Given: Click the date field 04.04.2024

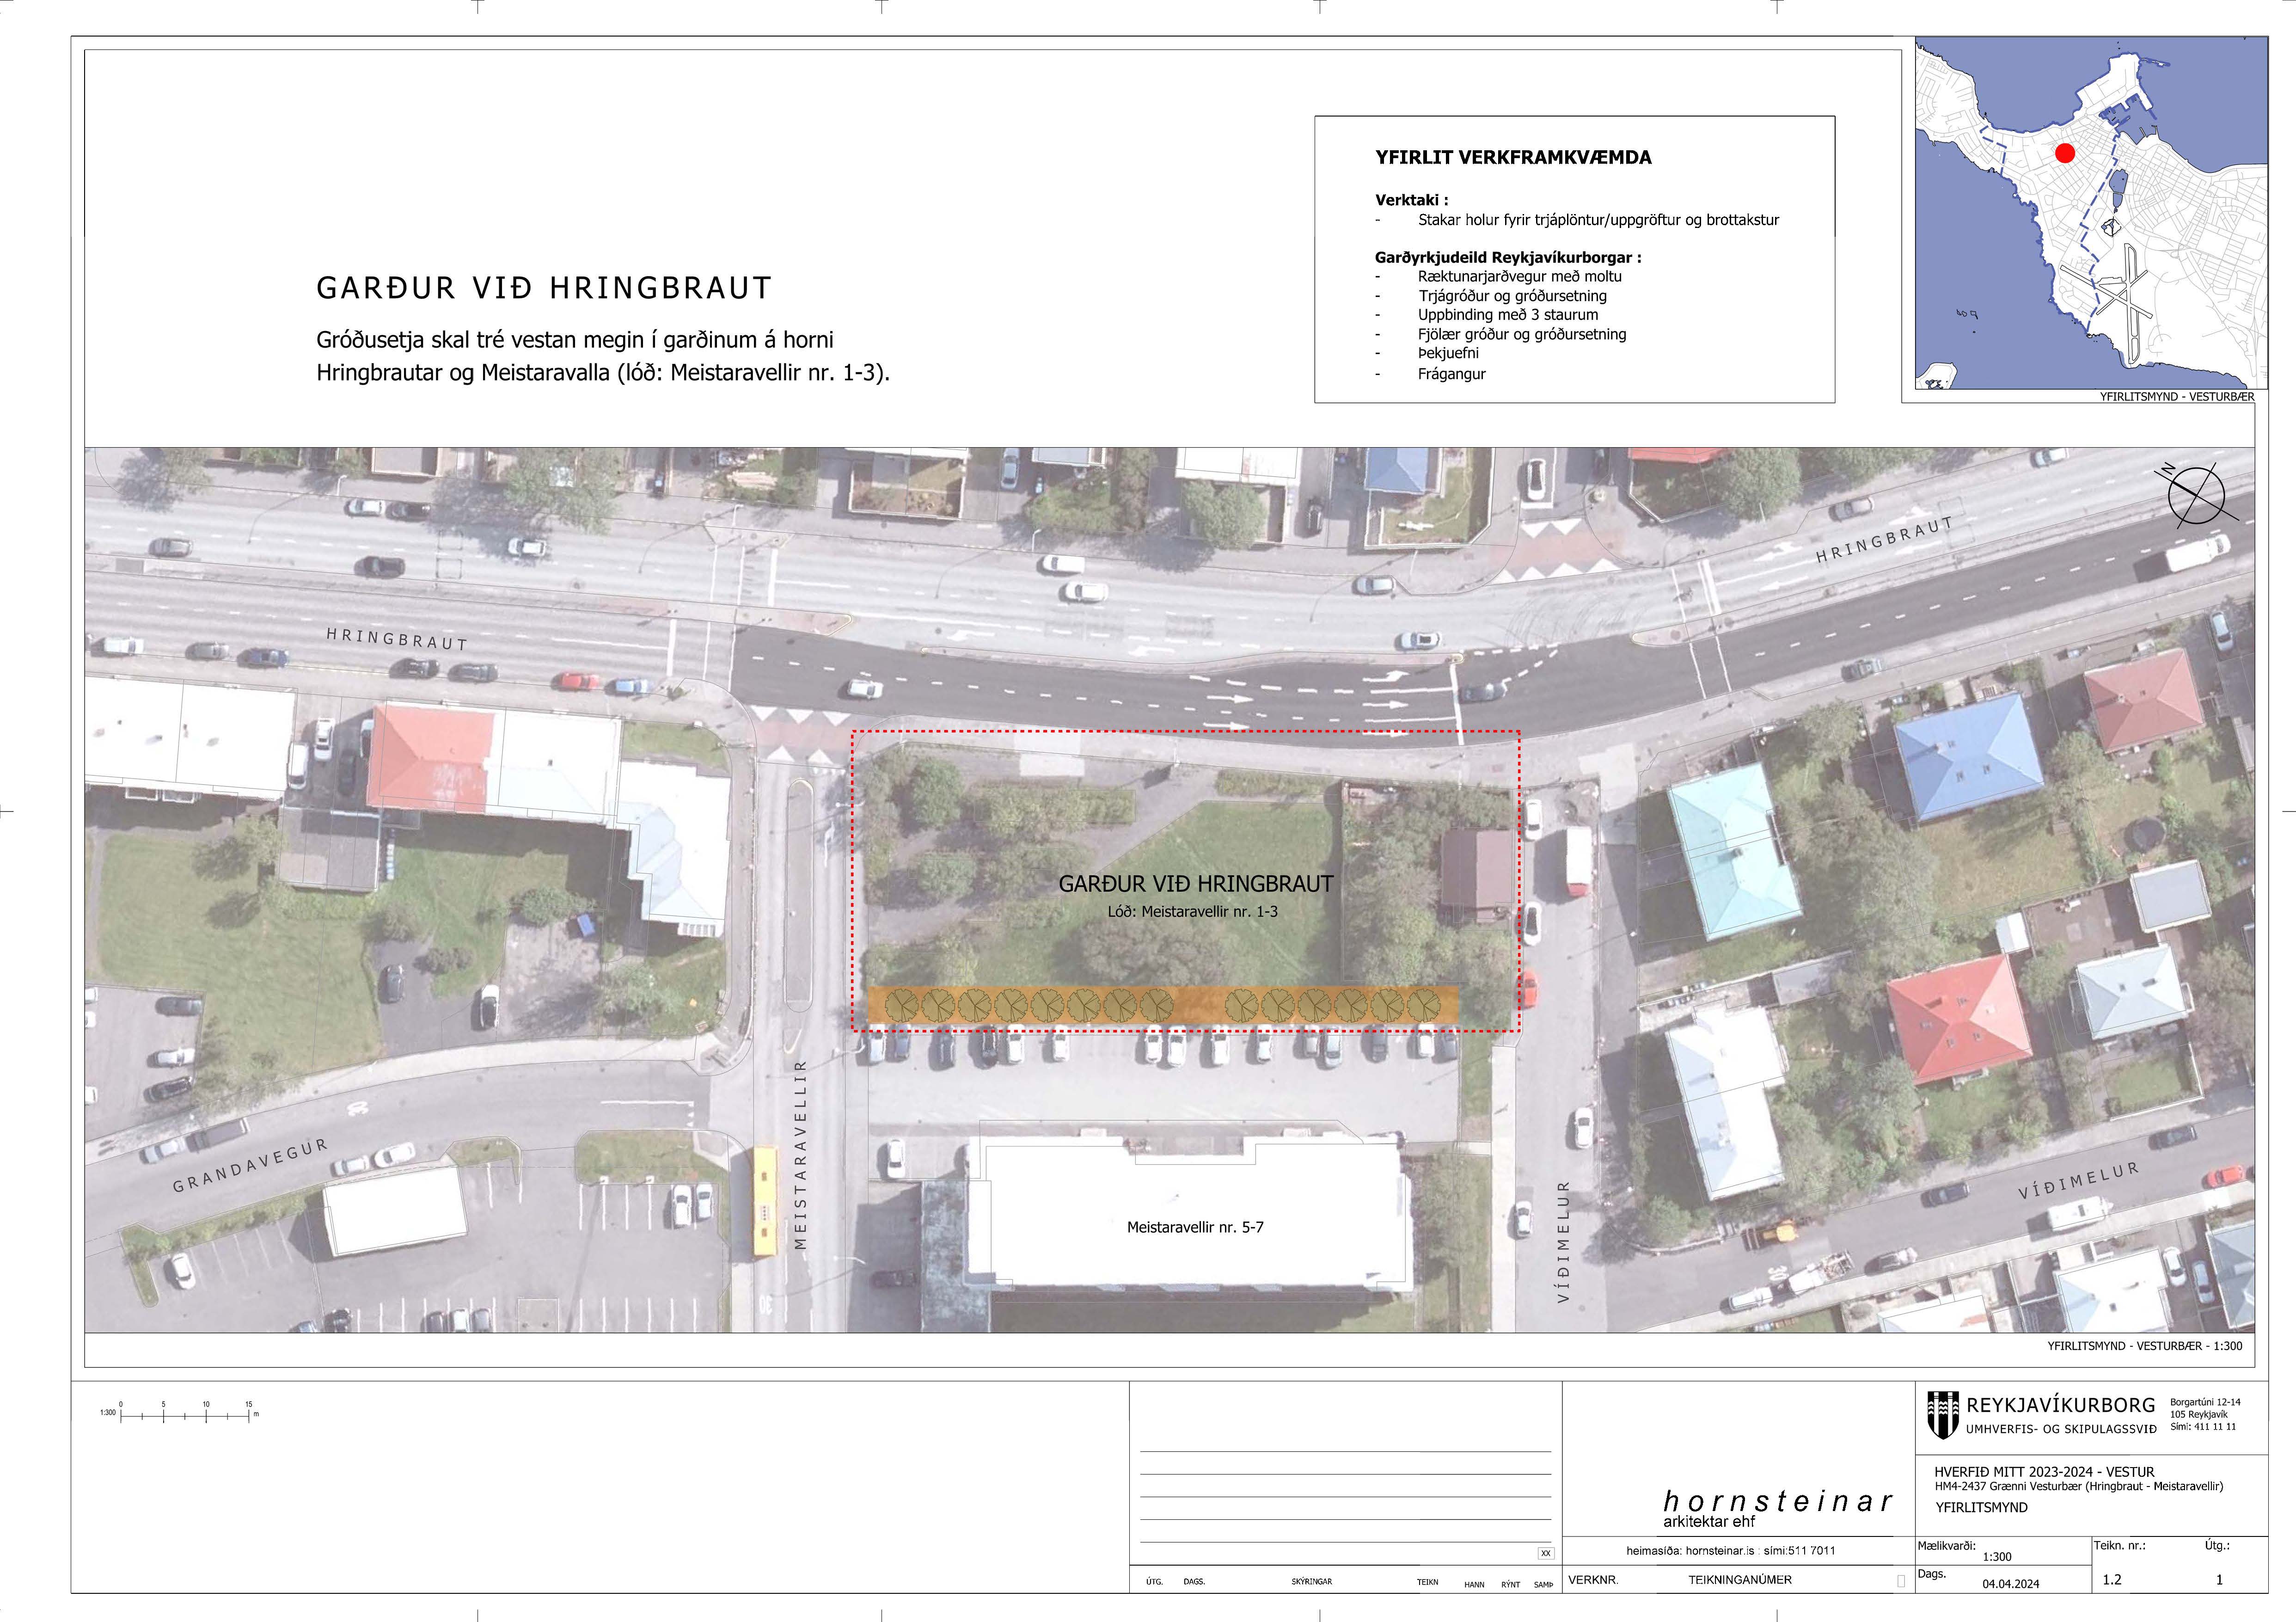Looking at the screenshot, I should coord(2010,1584).
